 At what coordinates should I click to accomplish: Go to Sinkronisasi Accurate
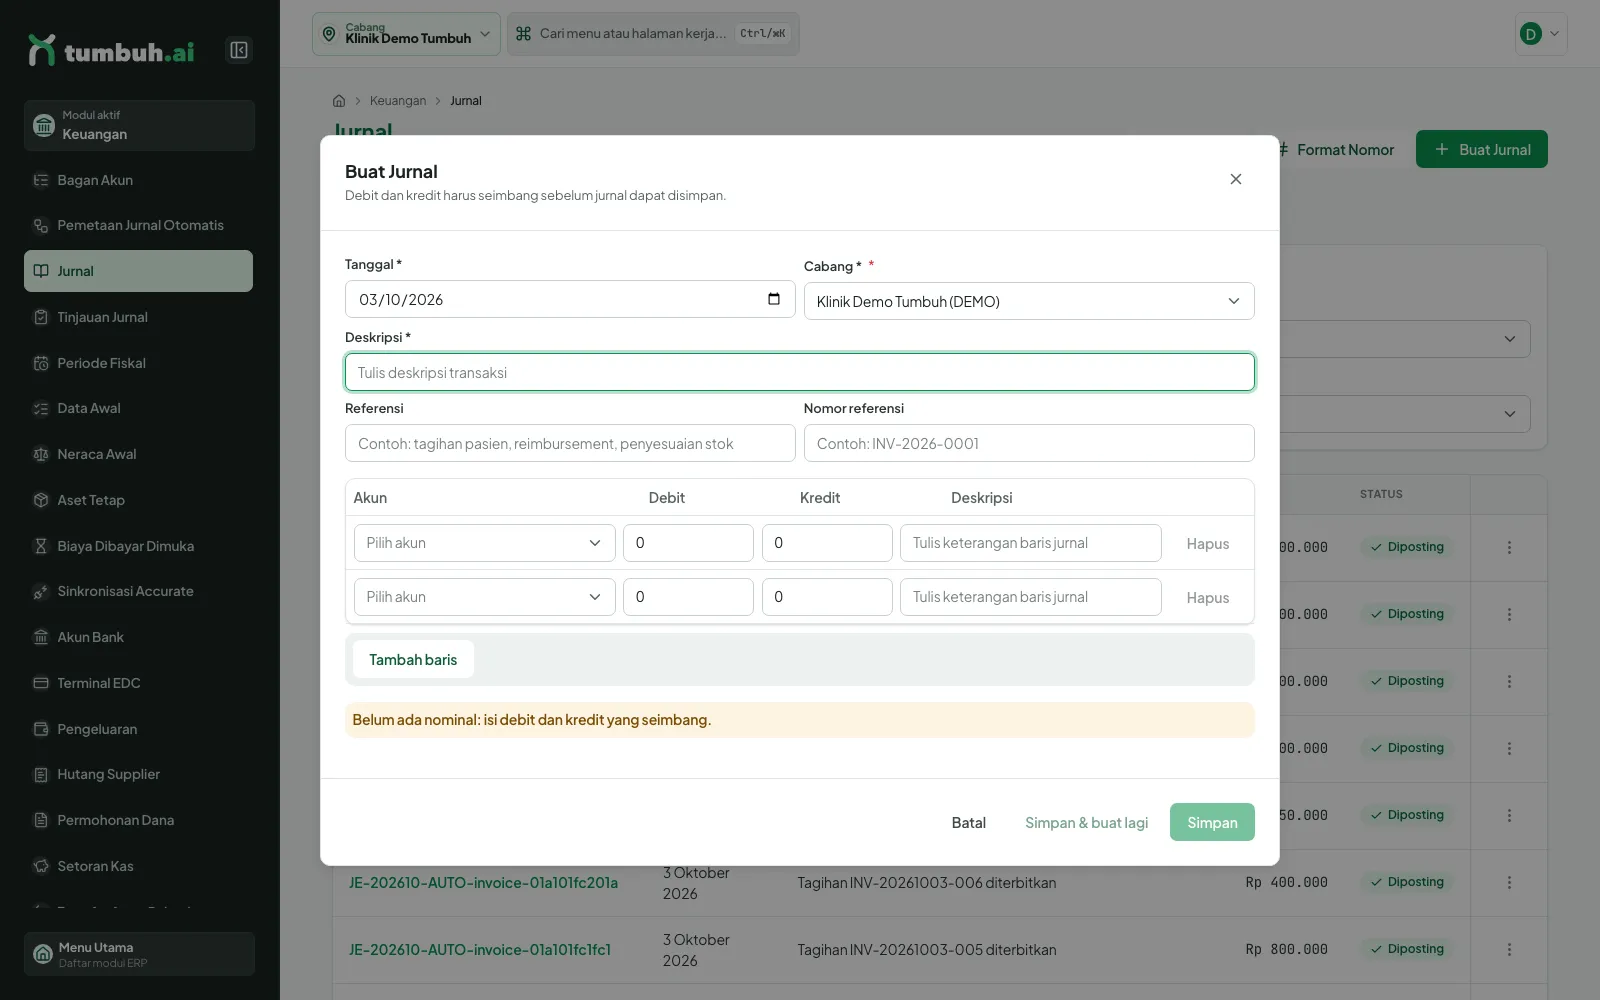(x=138, y=591)
